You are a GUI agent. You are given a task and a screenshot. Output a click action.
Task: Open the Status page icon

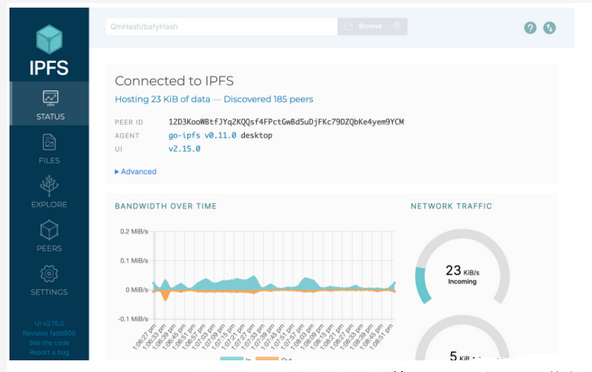pos(50,97)
